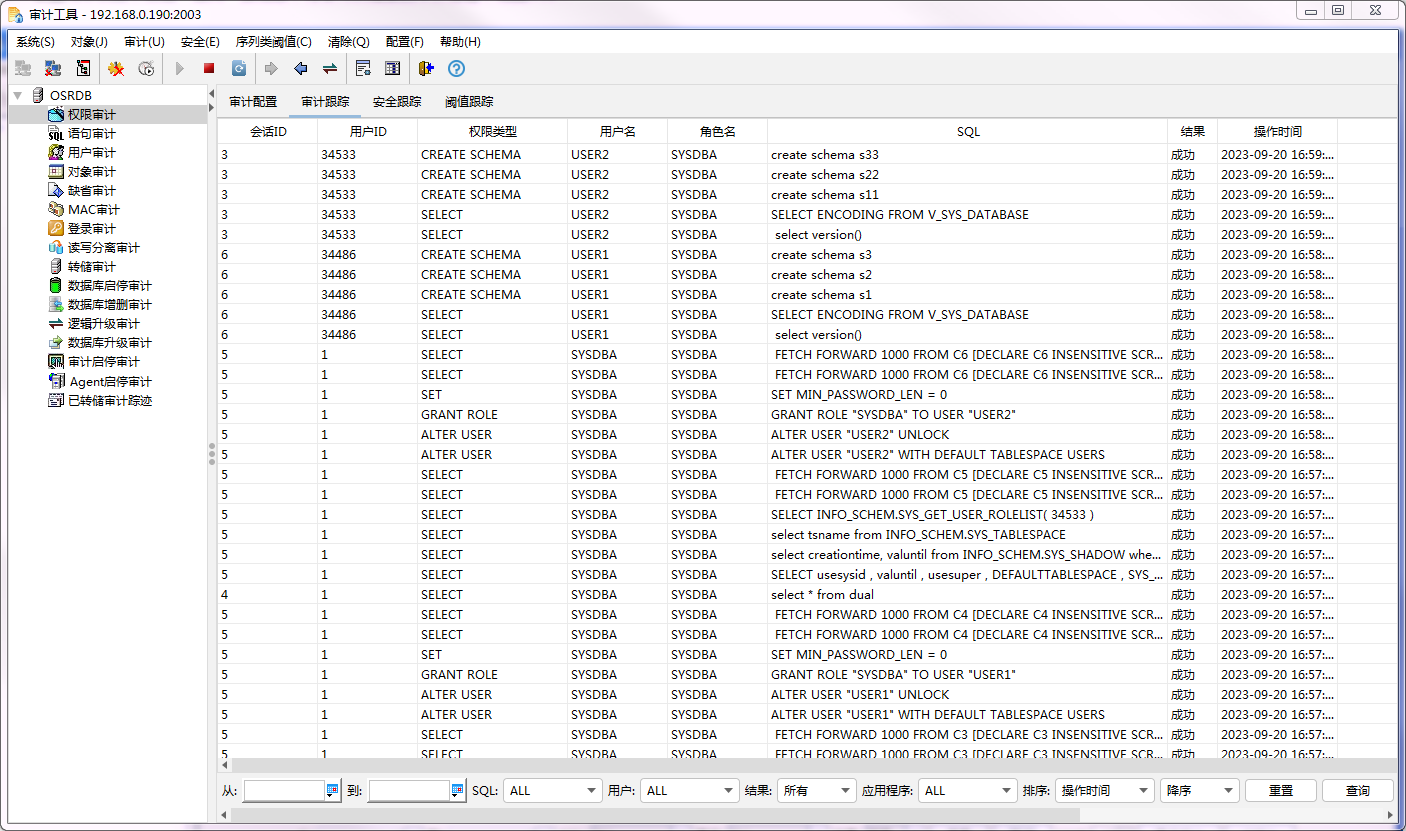Click the blue refresh toolbar icon
The image size is (1406, 831).
pyautogui.click(x=239, y=69)
